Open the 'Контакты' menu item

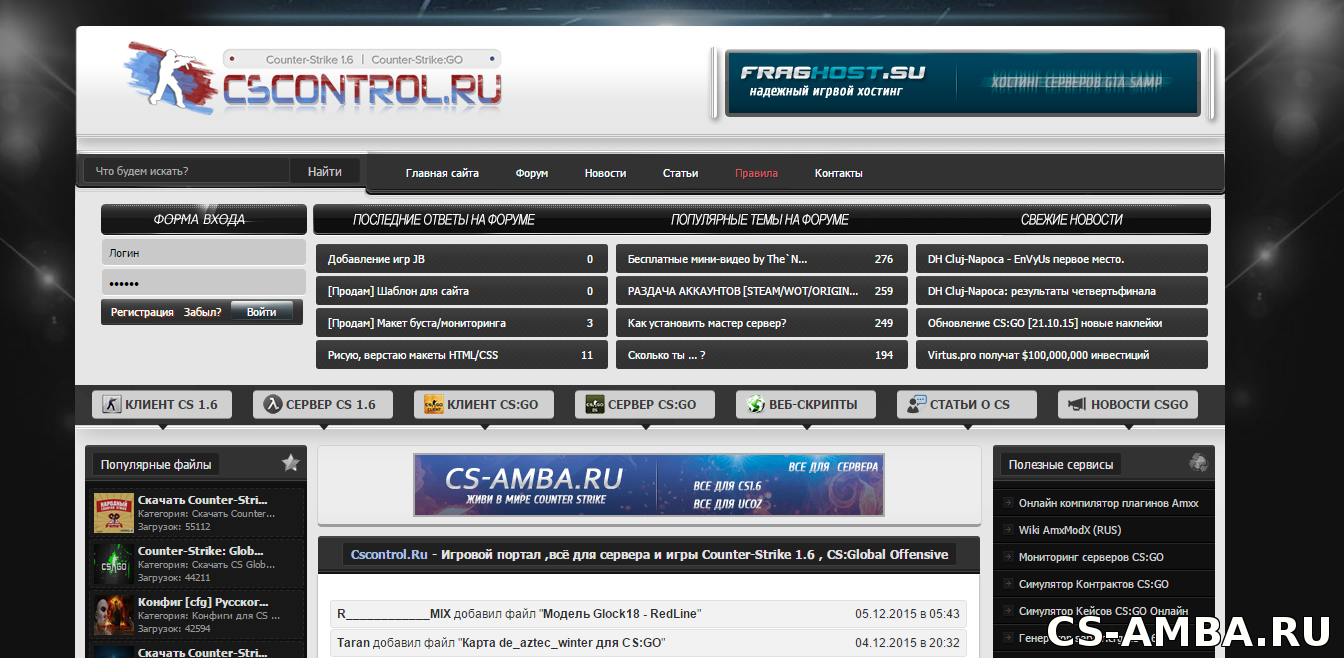click(838, 173)
